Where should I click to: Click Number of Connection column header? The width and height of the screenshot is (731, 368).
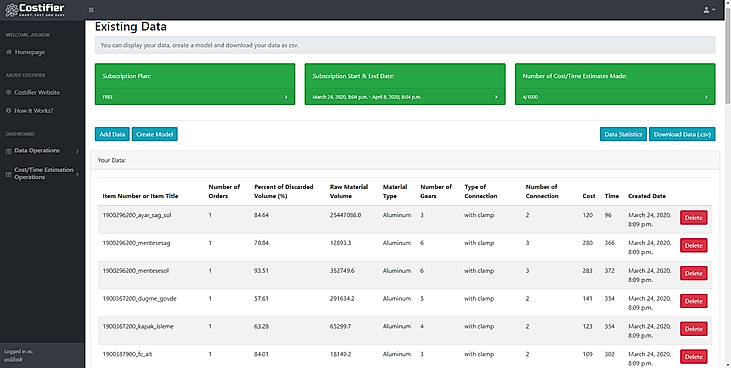[542, 191]
